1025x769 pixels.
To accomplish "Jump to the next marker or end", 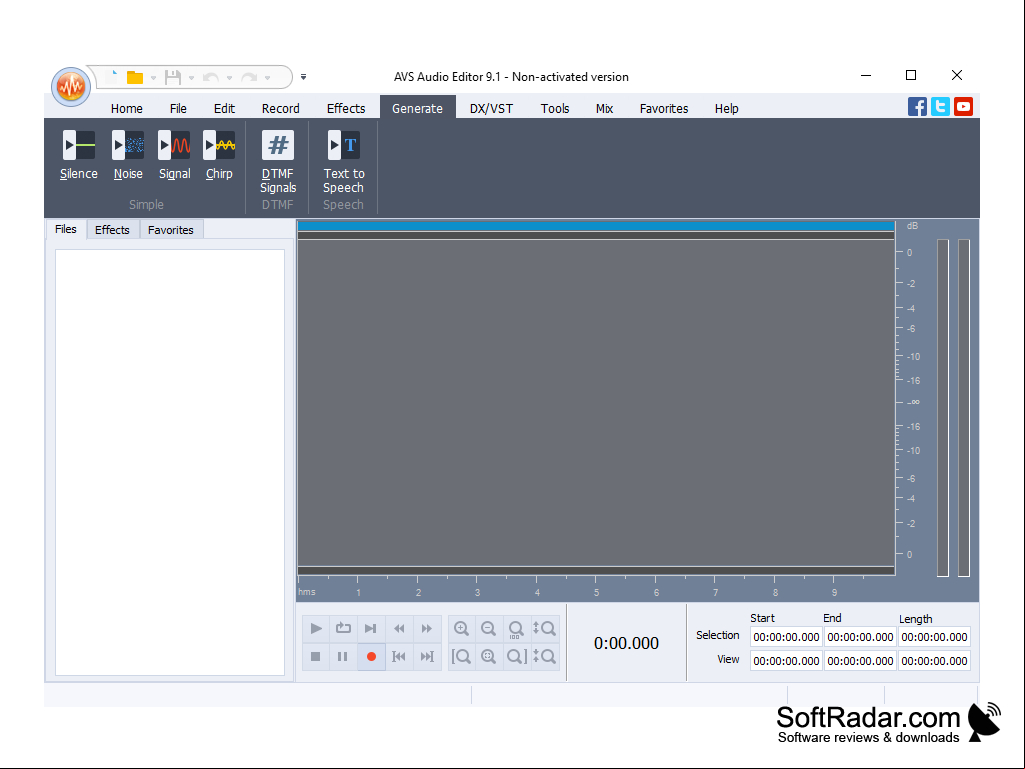I will click(x=427, y=657).
